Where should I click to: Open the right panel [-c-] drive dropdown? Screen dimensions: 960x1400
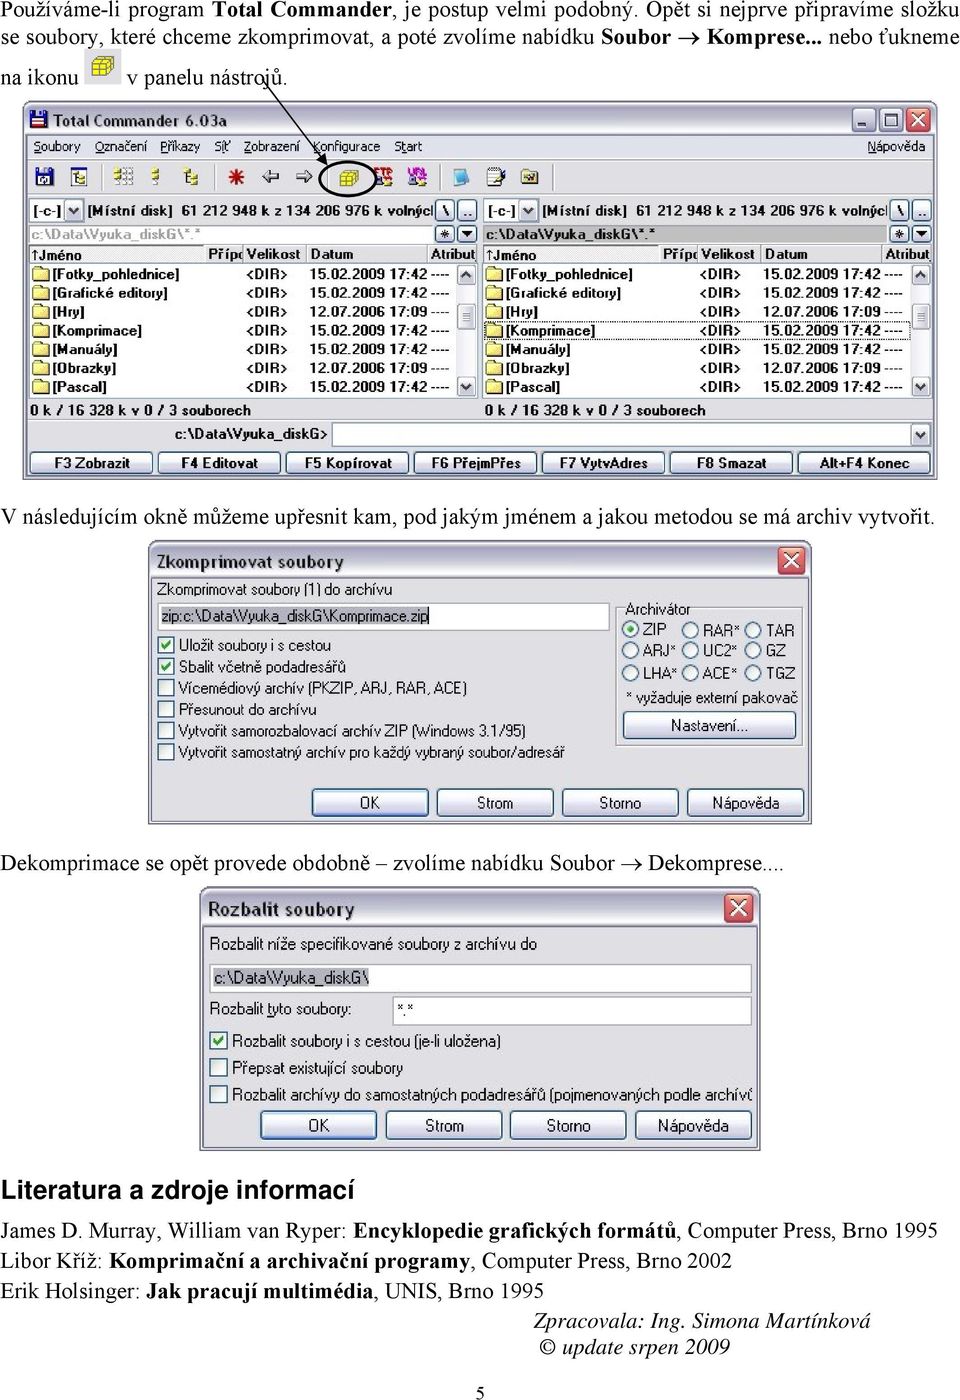(x=529, y=211)
